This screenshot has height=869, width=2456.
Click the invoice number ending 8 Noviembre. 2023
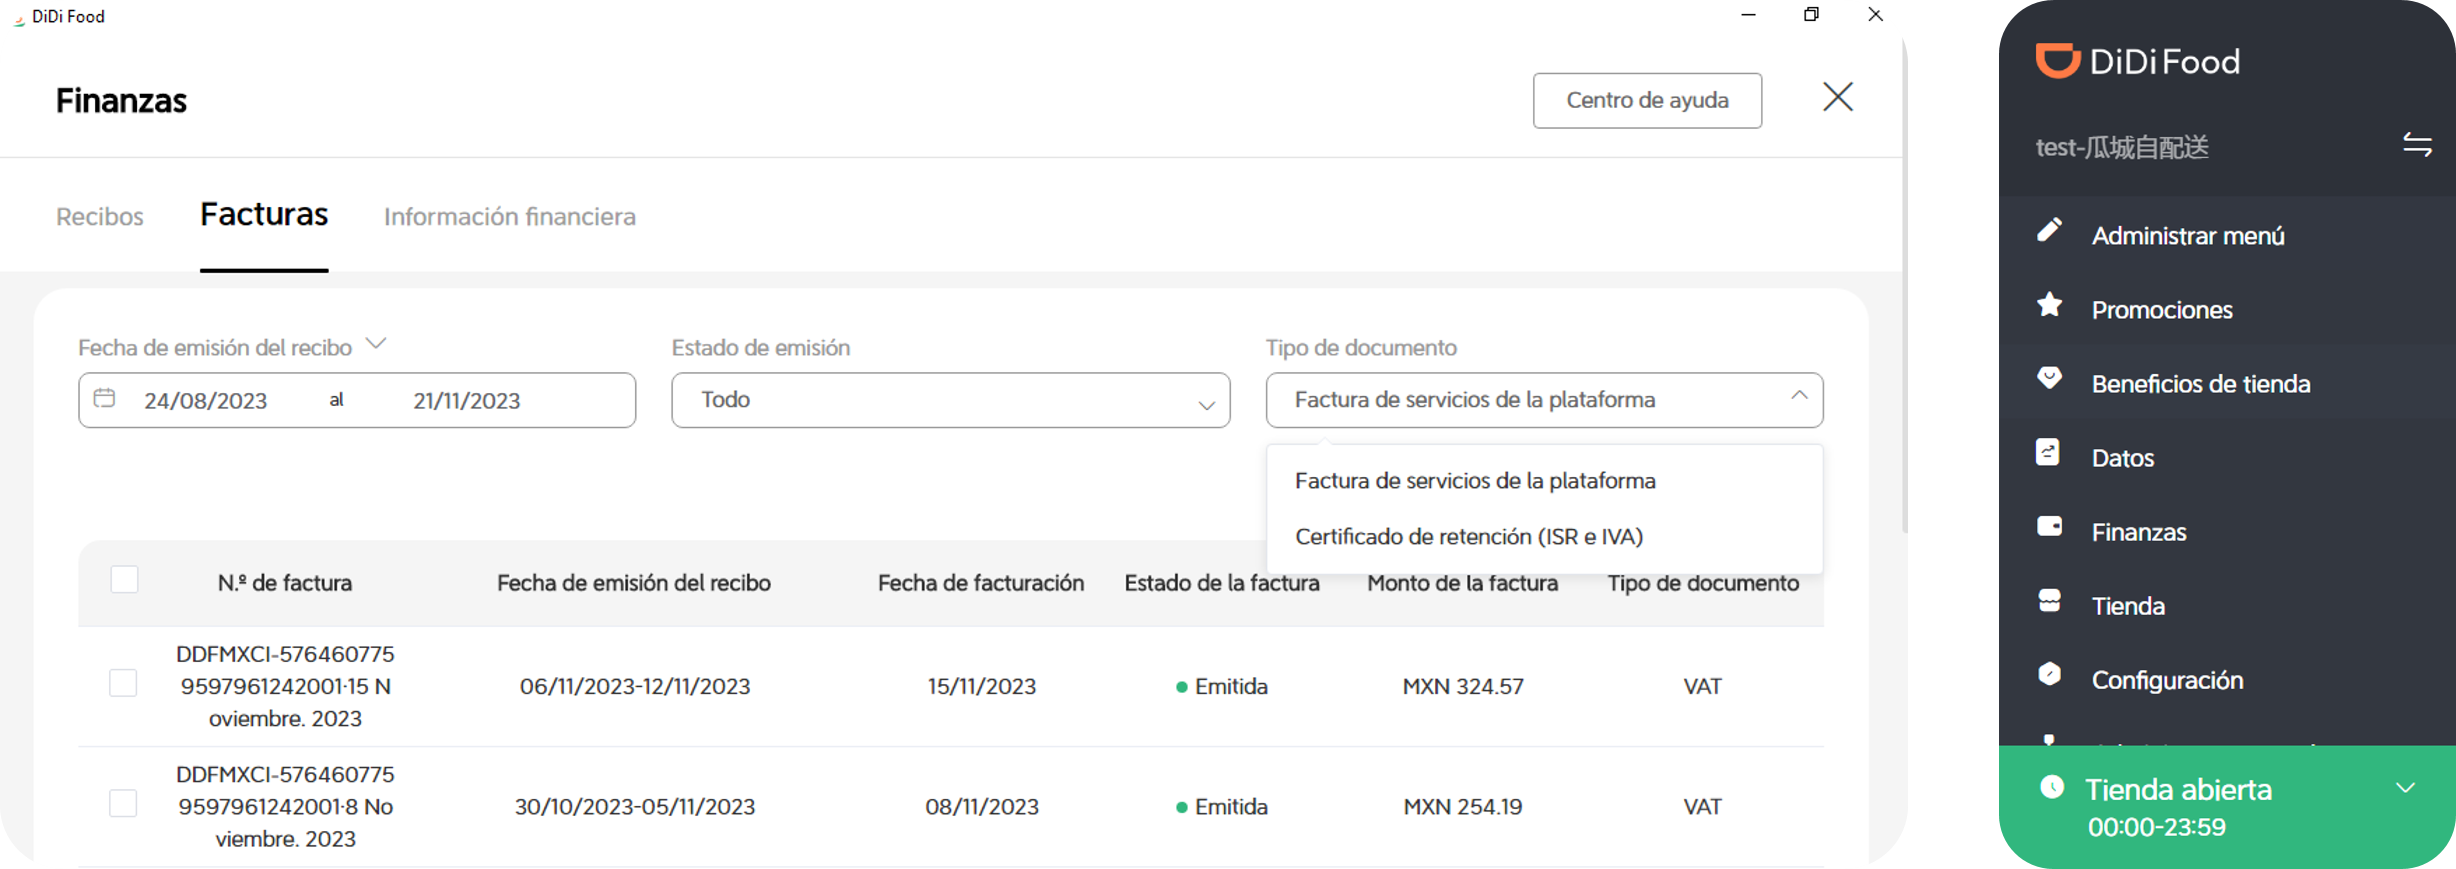[285, 806]
